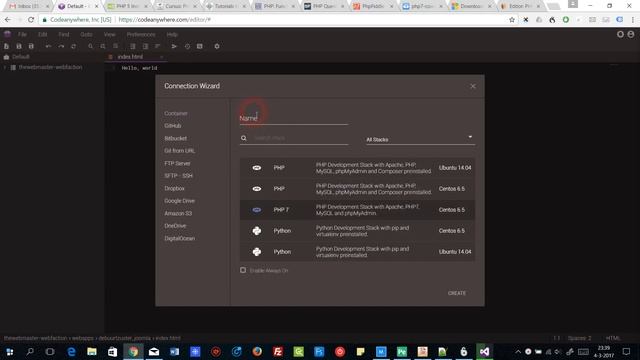
Task: Click the undo arrow in toolbar
Action: 48,47
